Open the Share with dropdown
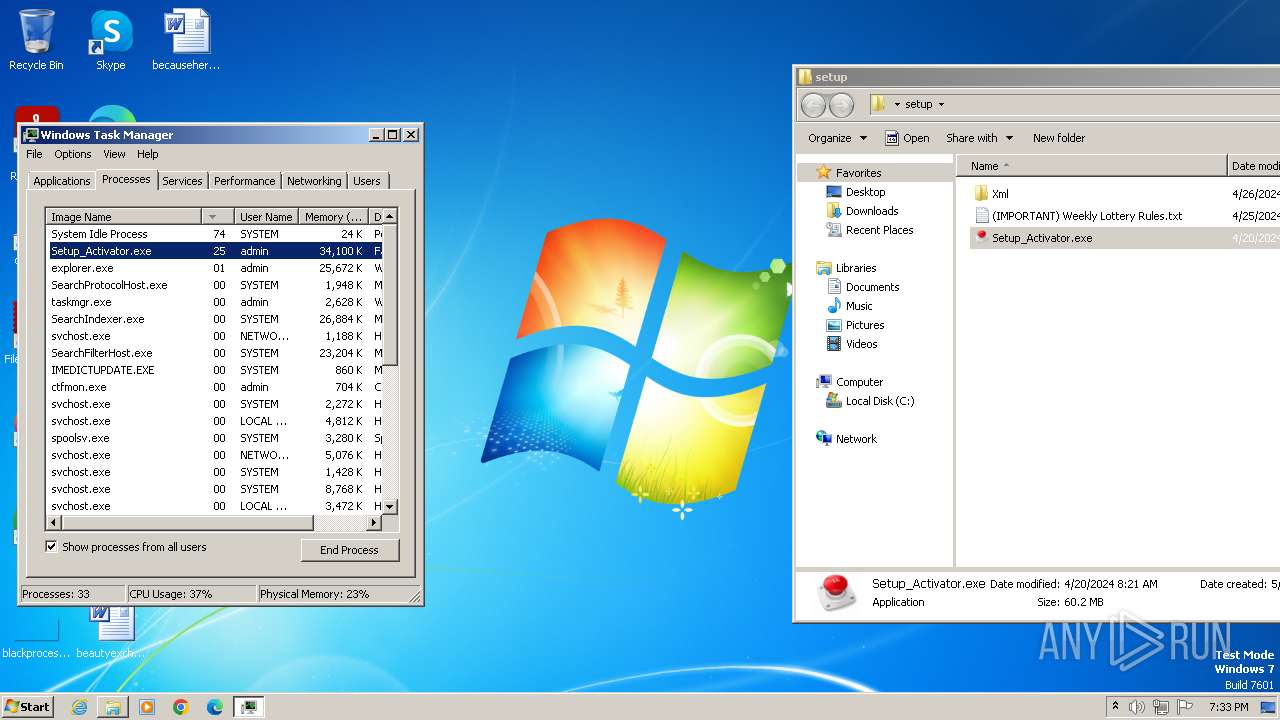The width and height of the screenshot is (1280, 720). tap(980, 138)
